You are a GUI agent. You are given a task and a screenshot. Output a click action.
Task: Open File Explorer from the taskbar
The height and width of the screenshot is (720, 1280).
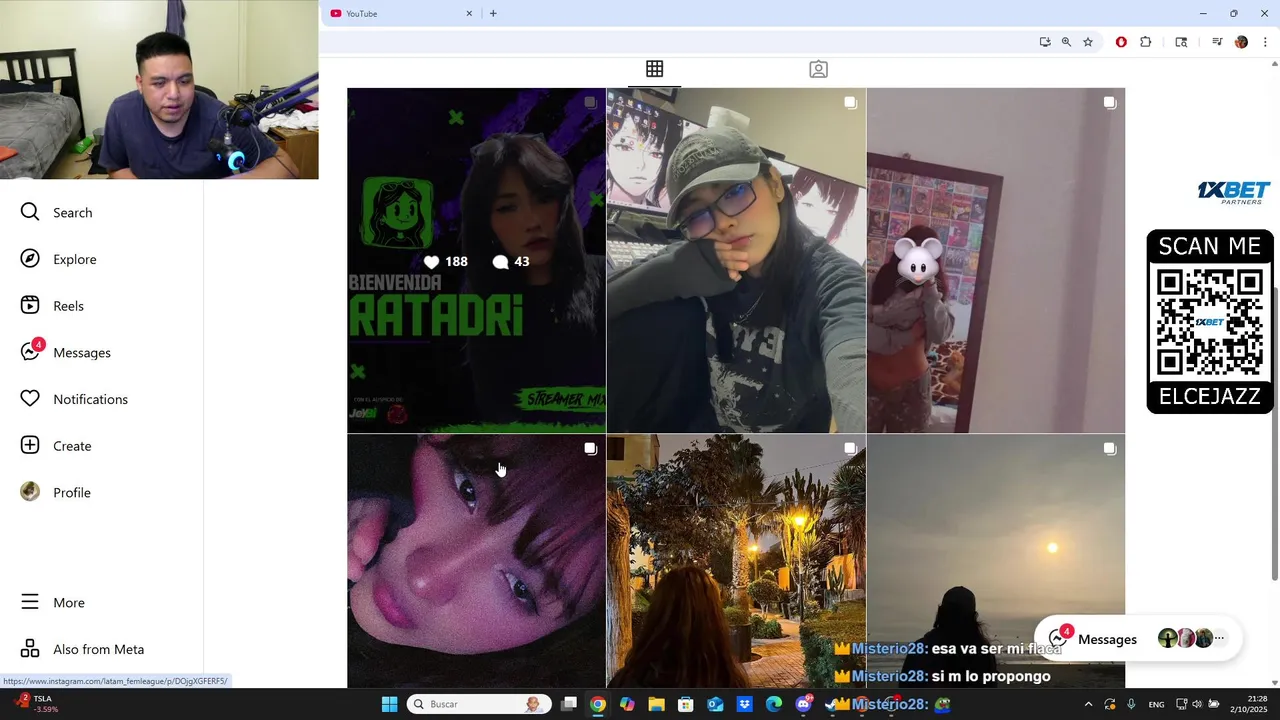[656, 704]
